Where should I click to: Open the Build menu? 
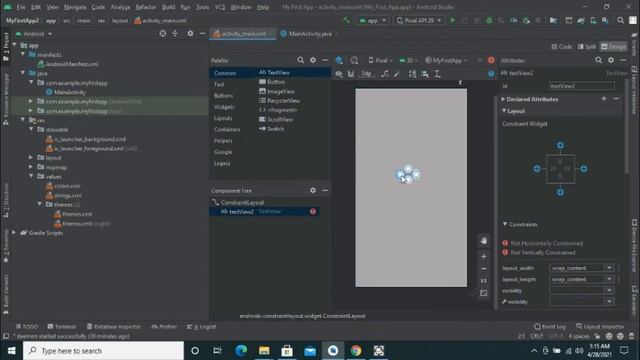(x=168, y=7)
